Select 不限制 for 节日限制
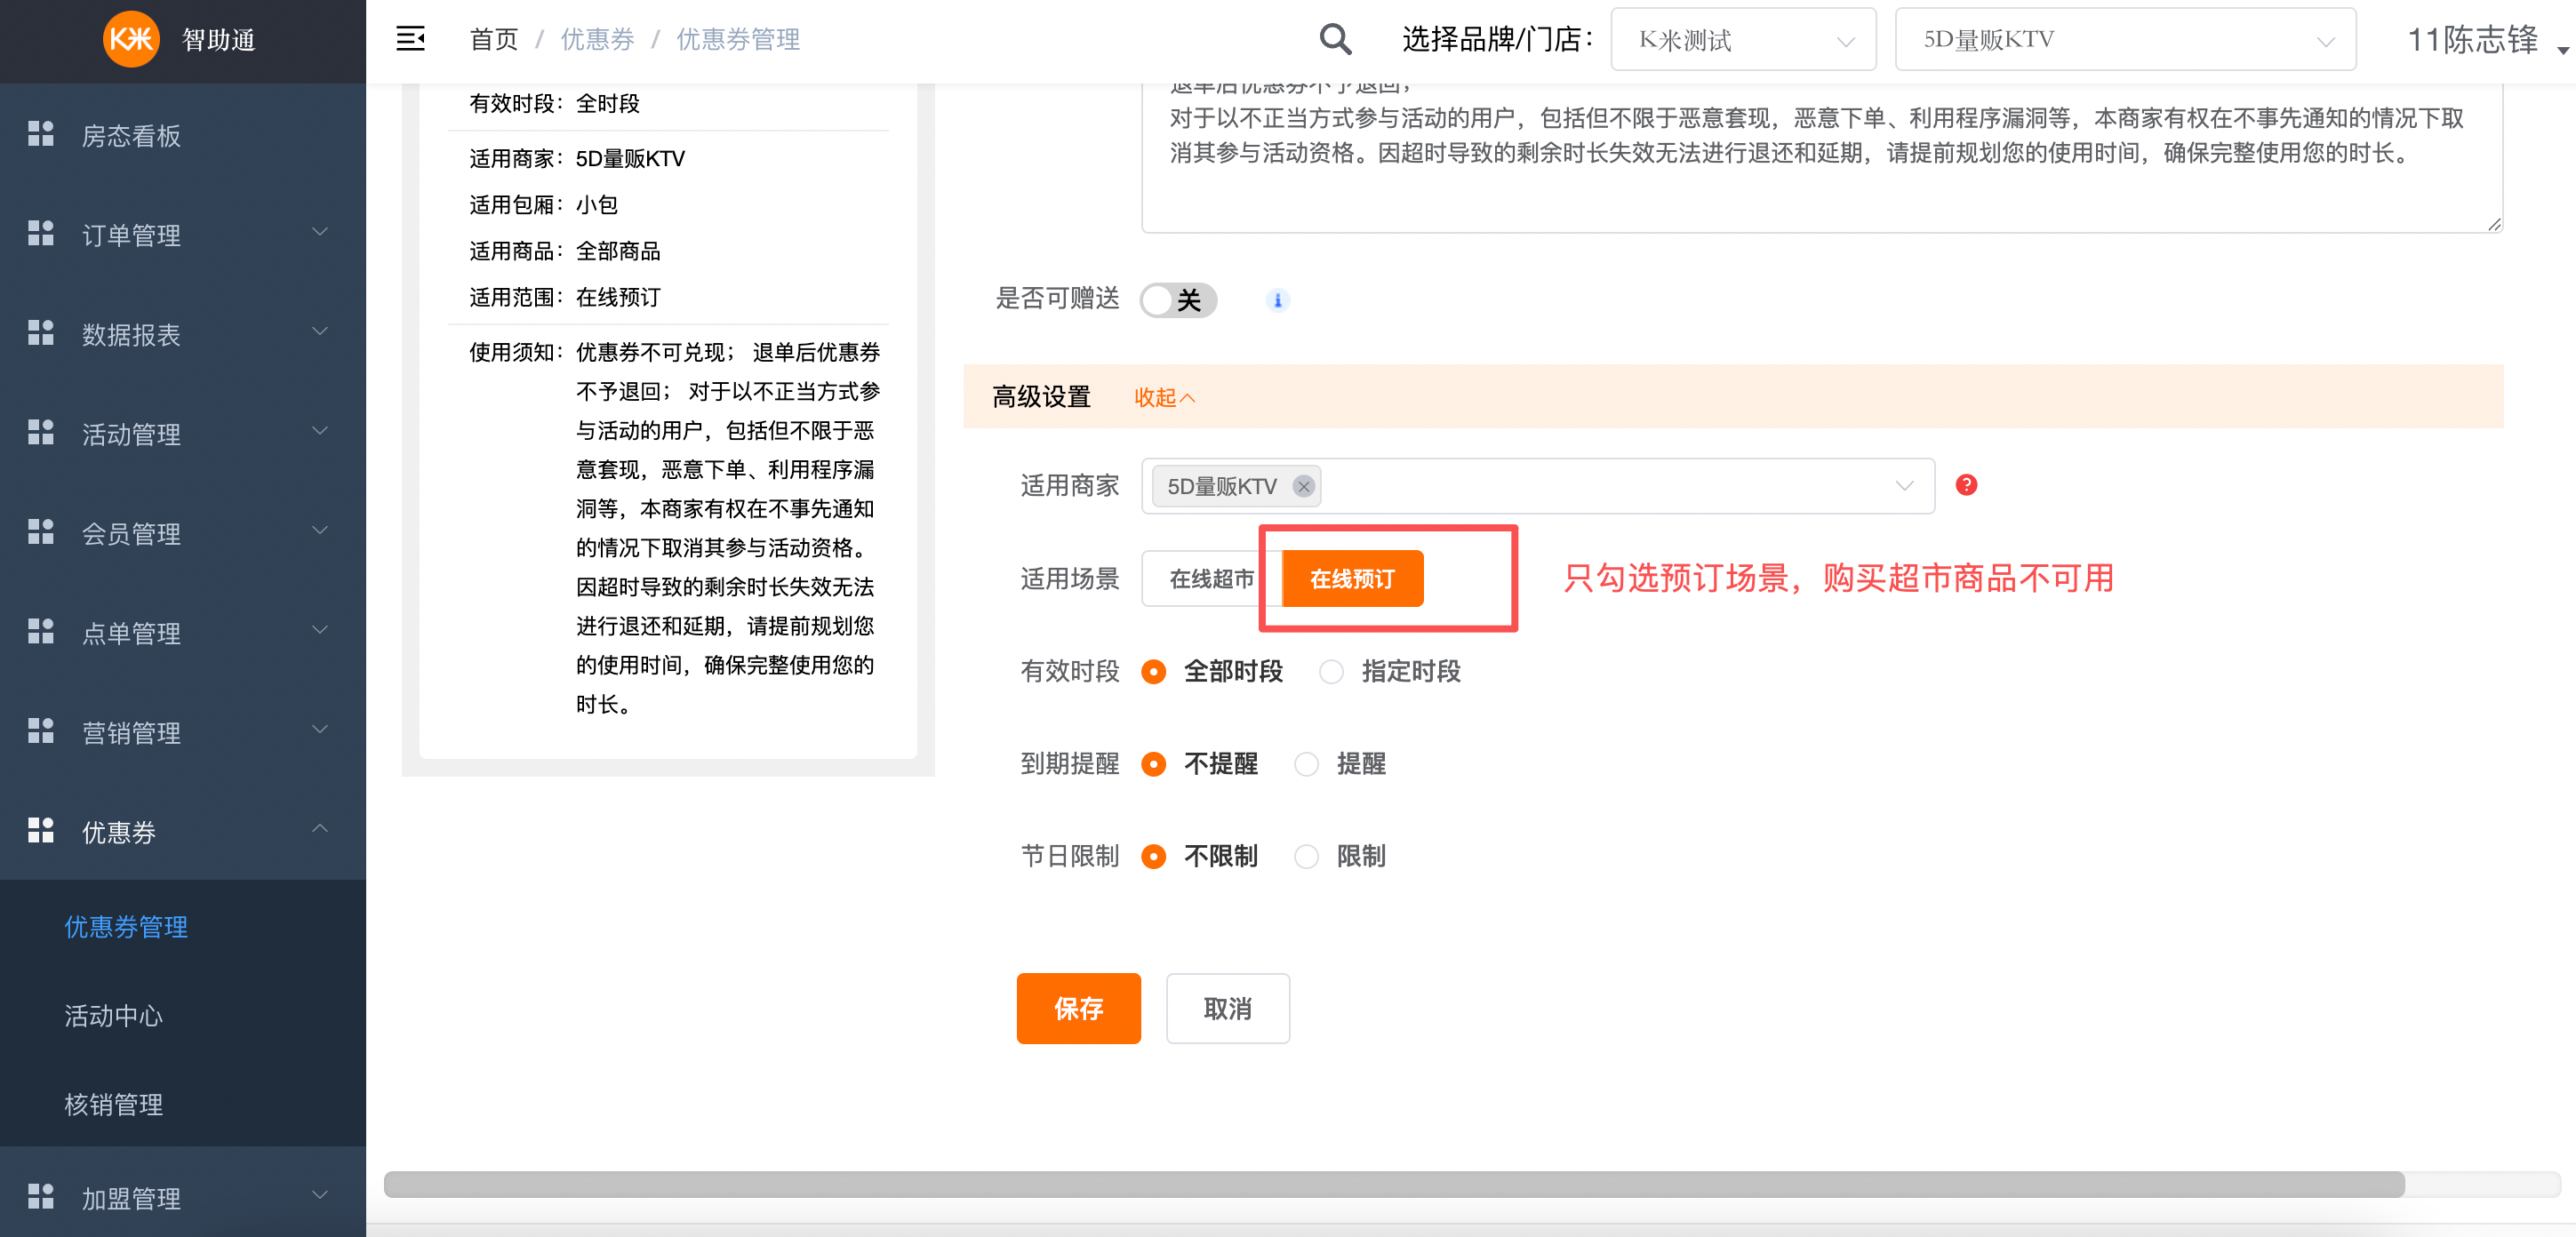The width and height of the screenshot is (2576, 1237). [1153, 857]
